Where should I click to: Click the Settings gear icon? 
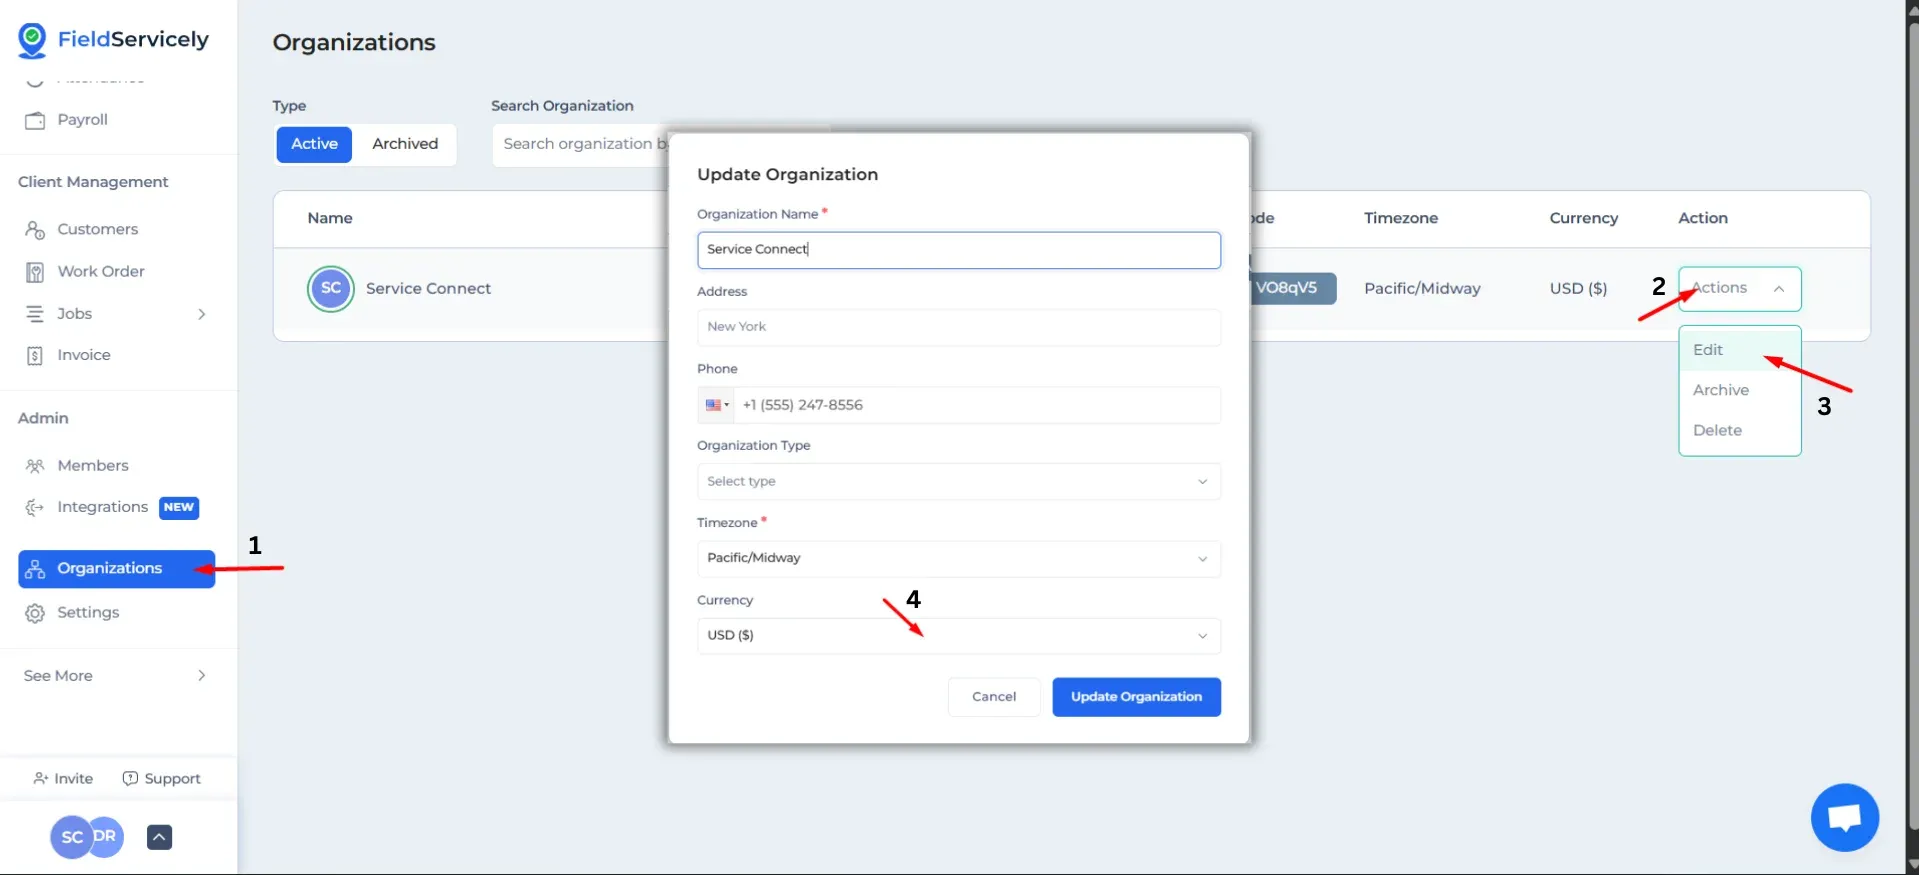tap(35, 613)
